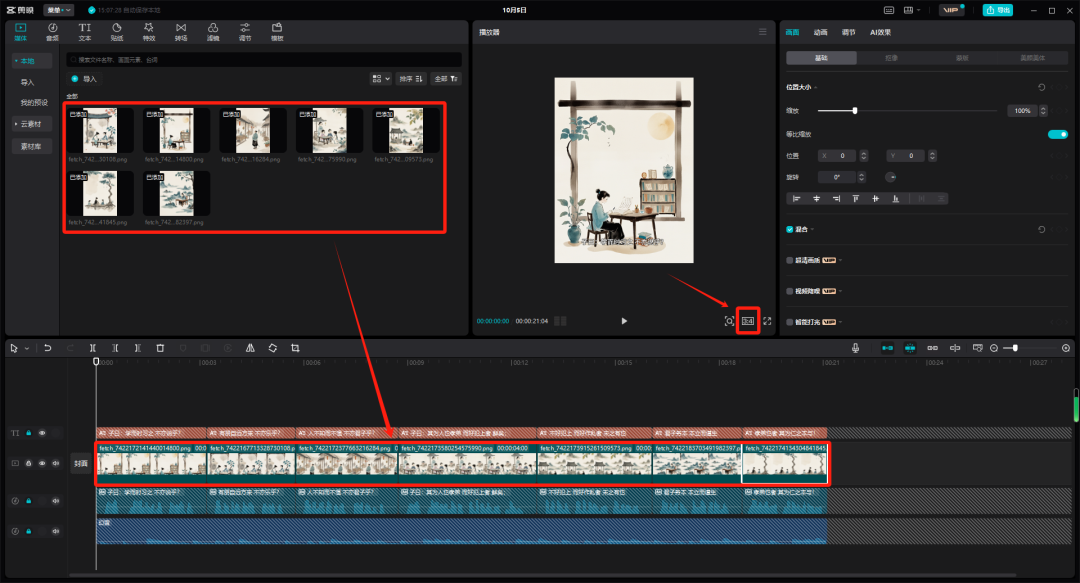Click the 缩放 percentage stepper
Viewport: 1080px width, 583px height.
click(1043, 111)
